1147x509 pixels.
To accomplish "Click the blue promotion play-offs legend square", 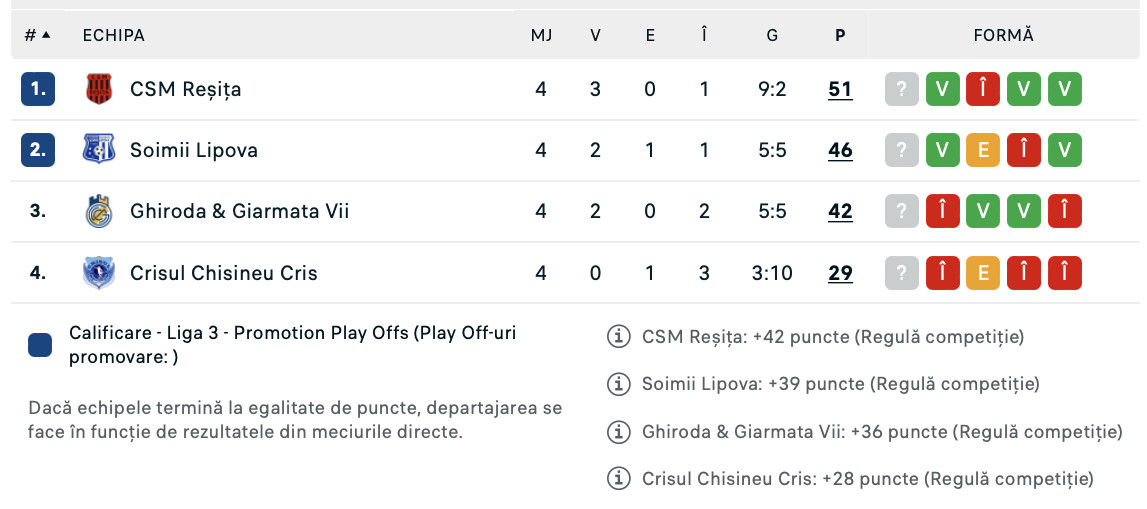I will [40, 345].
